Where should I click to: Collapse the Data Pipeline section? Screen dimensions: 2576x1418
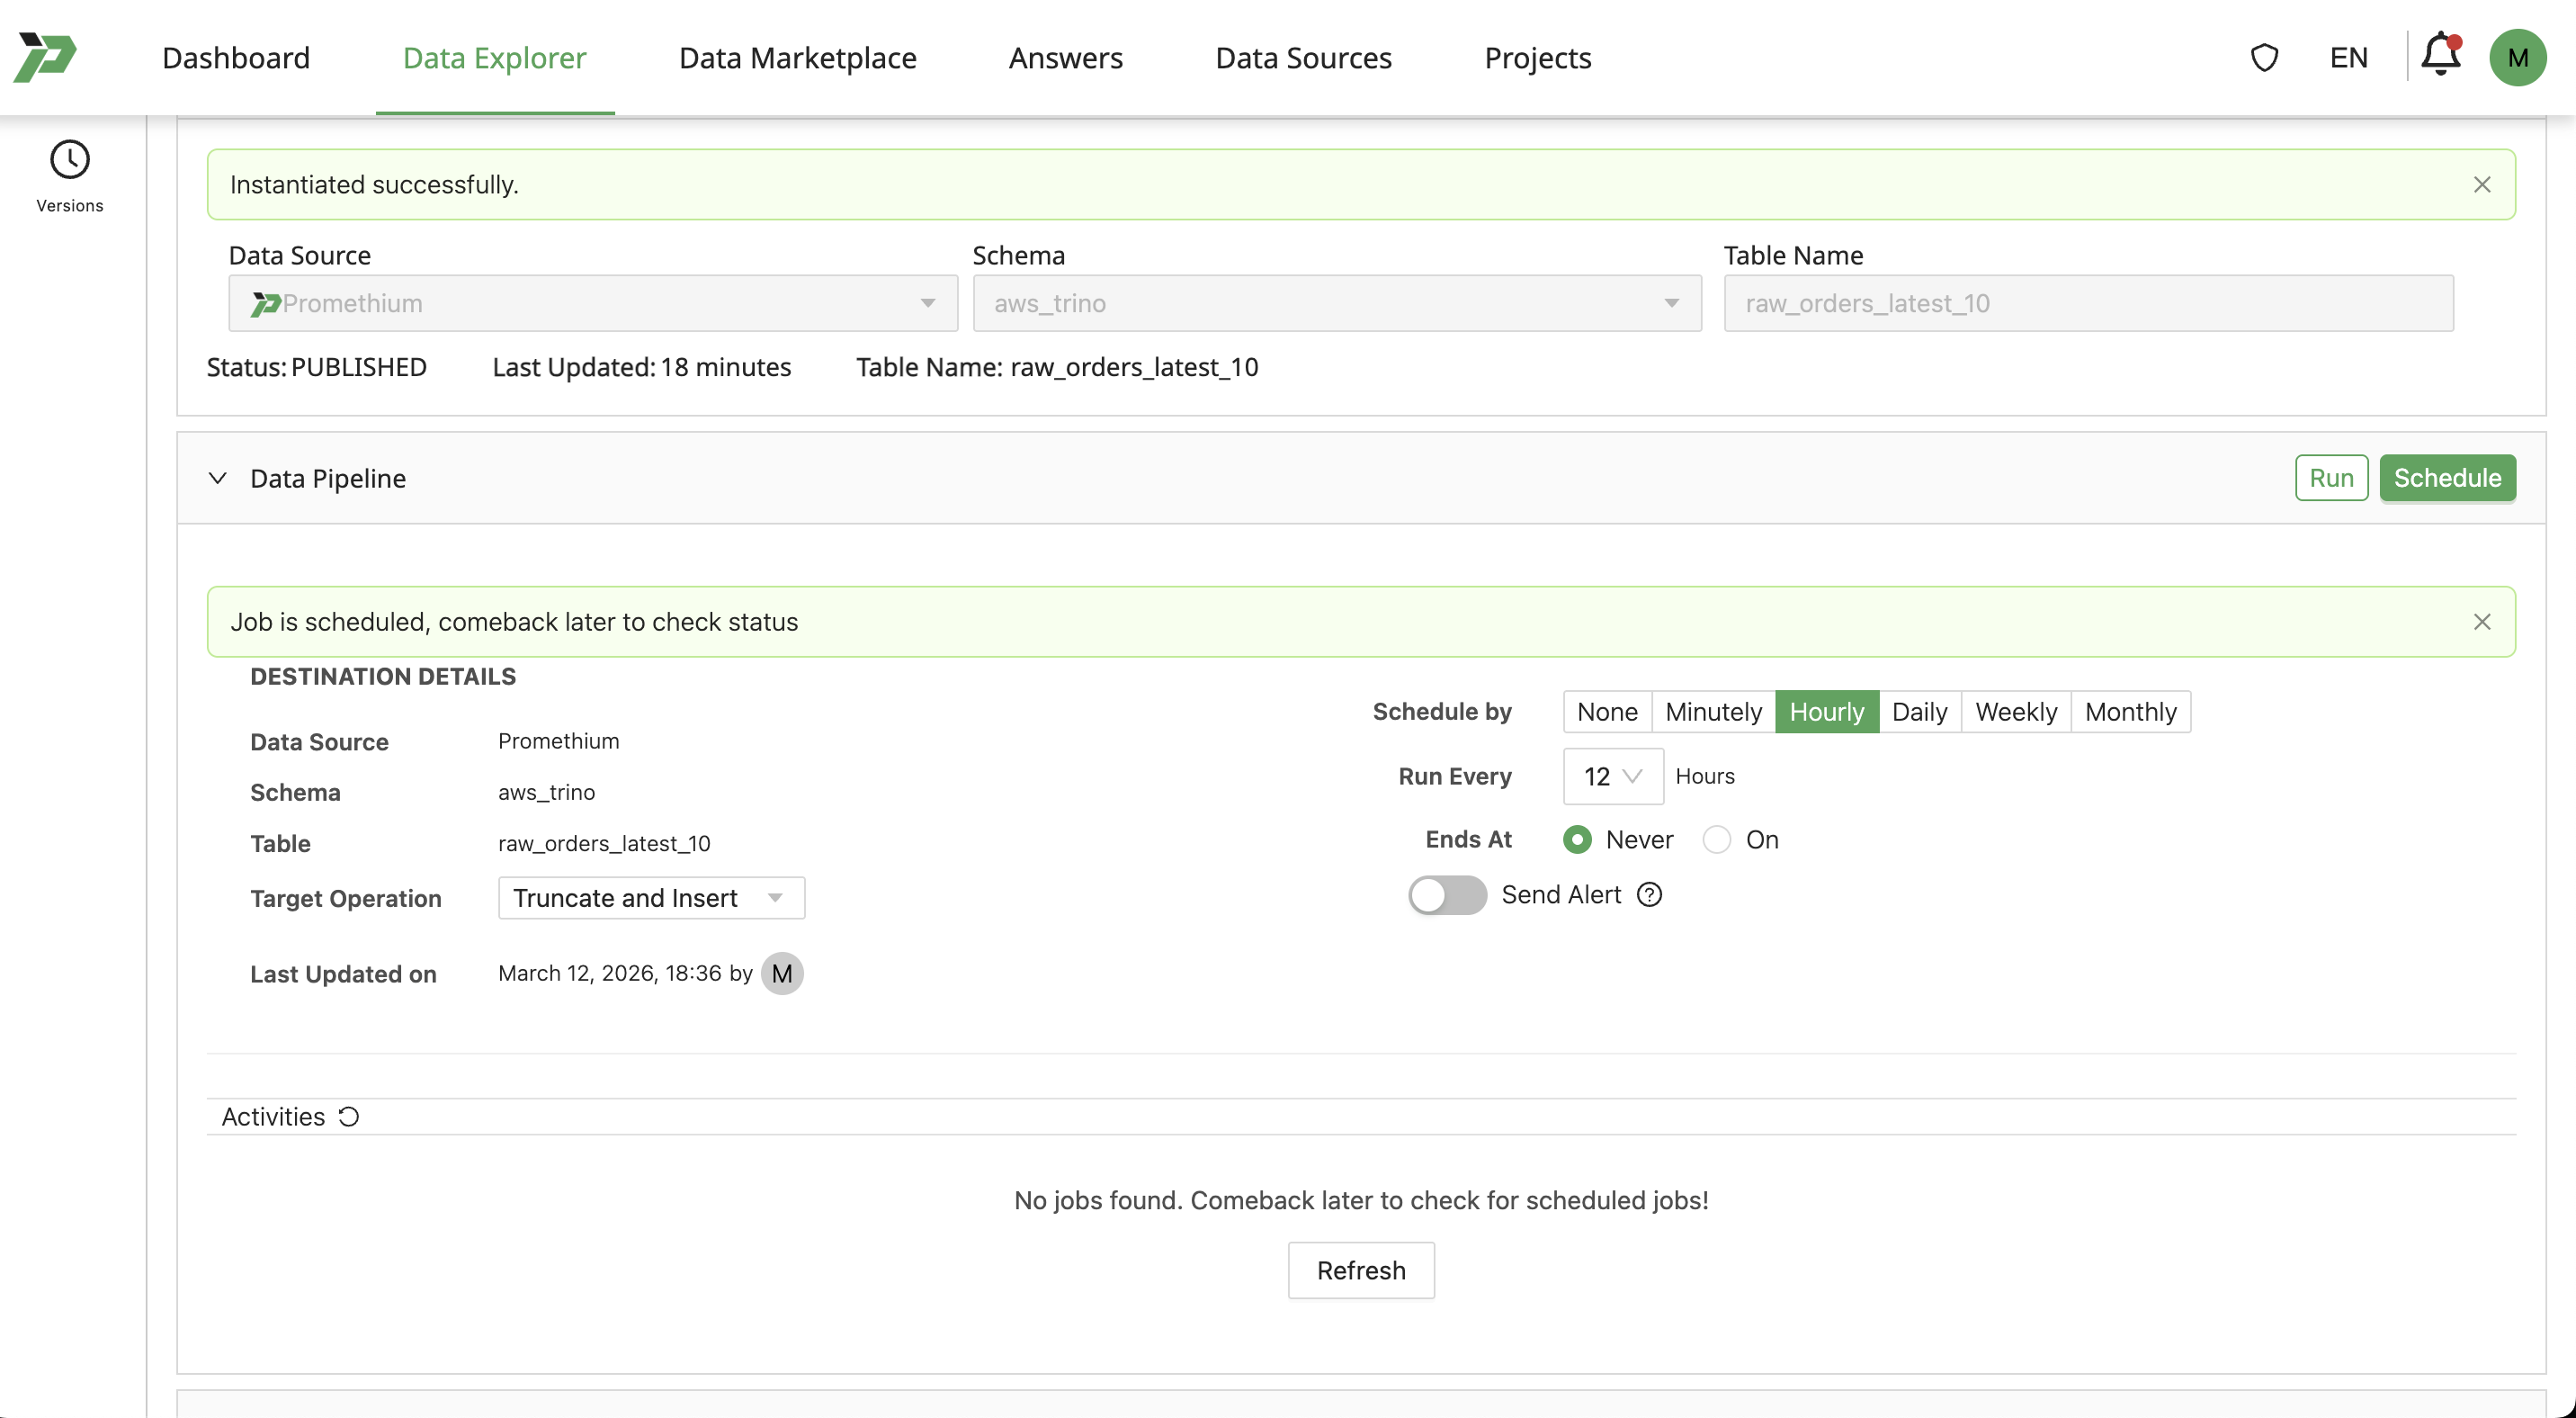click(217, 478)
